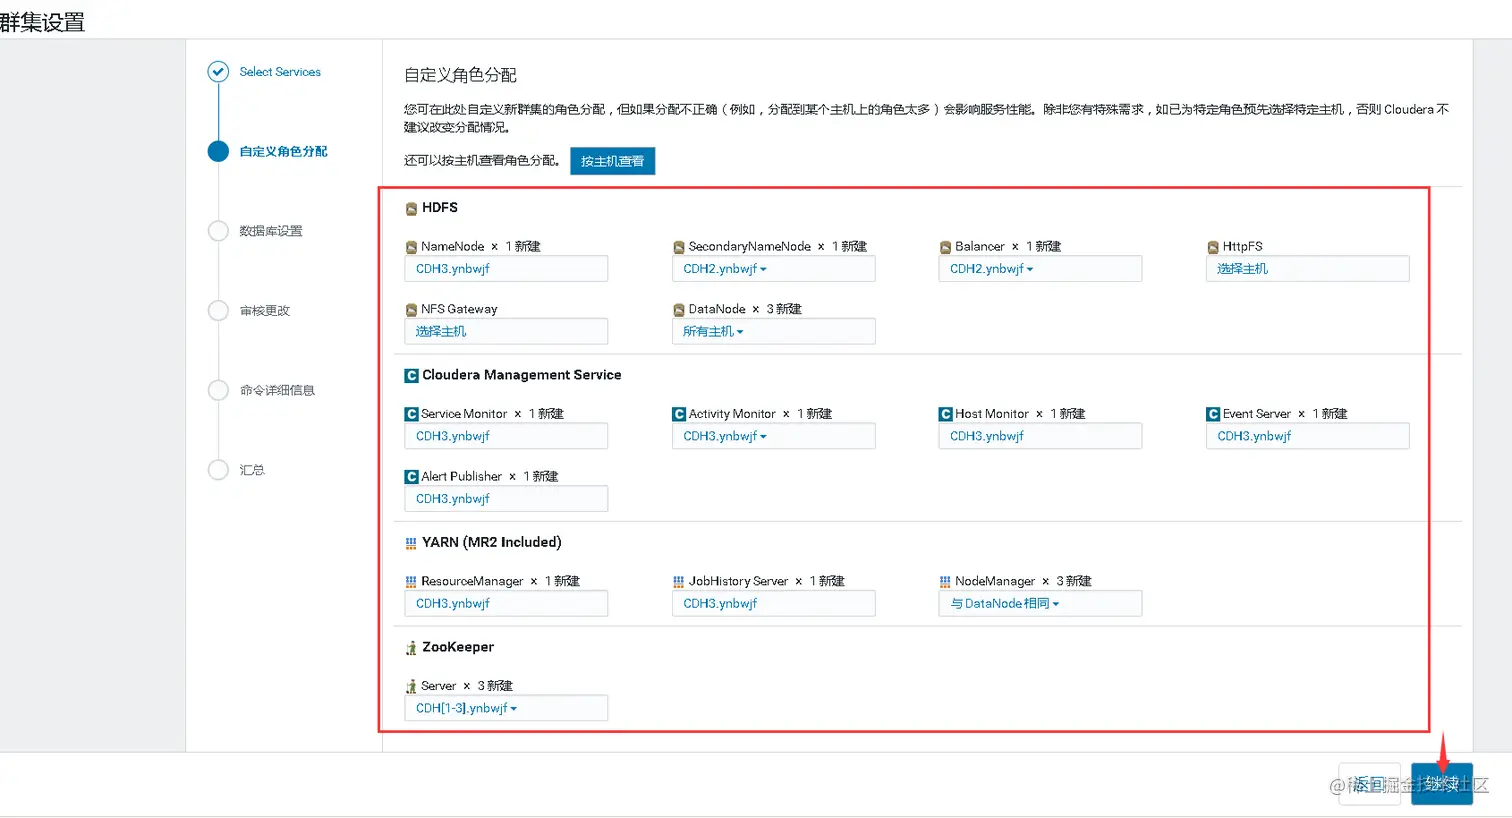This screenshot has width=1512, height=818.
Task: Click ResourceManager host field CDH3.ynbwjf
Action: 506,603
